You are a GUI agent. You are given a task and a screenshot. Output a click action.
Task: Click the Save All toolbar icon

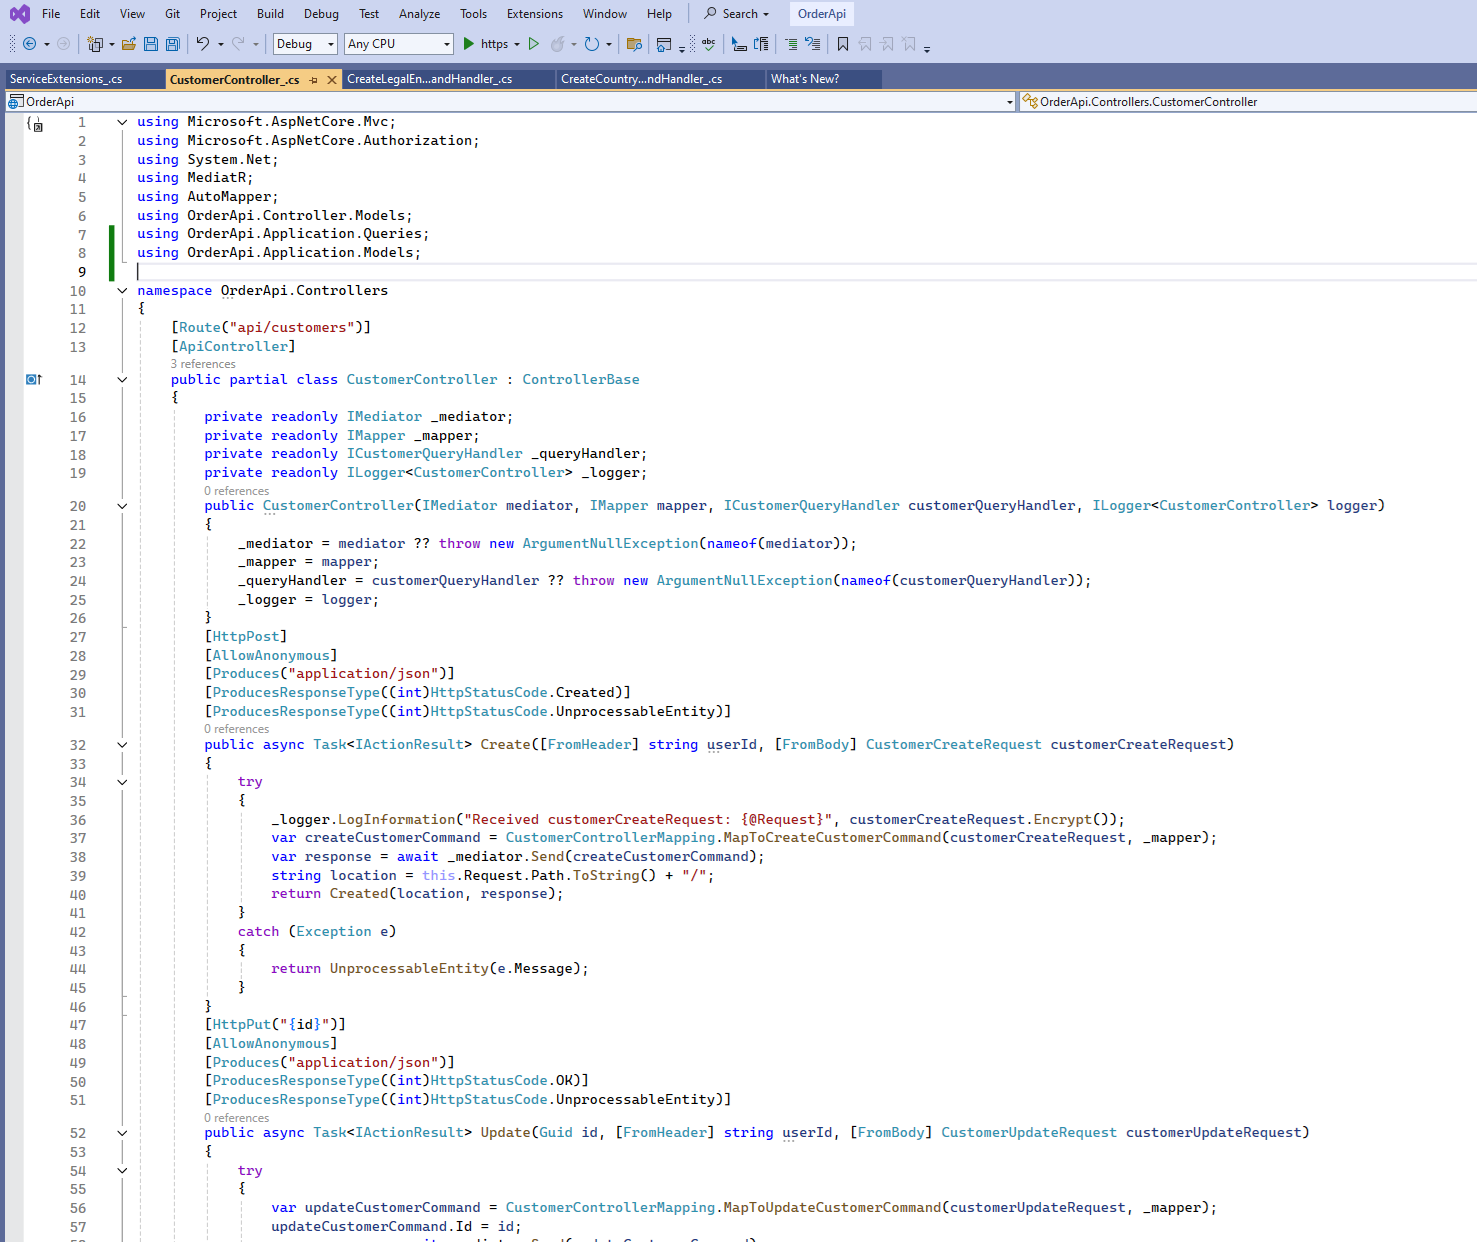point(172,44)
